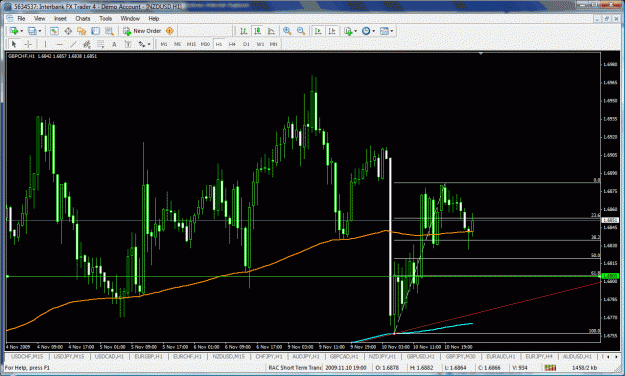The image size is (625, 376).
Task: Select the H1 timeframe button
Action: click(x=219, y=44)
